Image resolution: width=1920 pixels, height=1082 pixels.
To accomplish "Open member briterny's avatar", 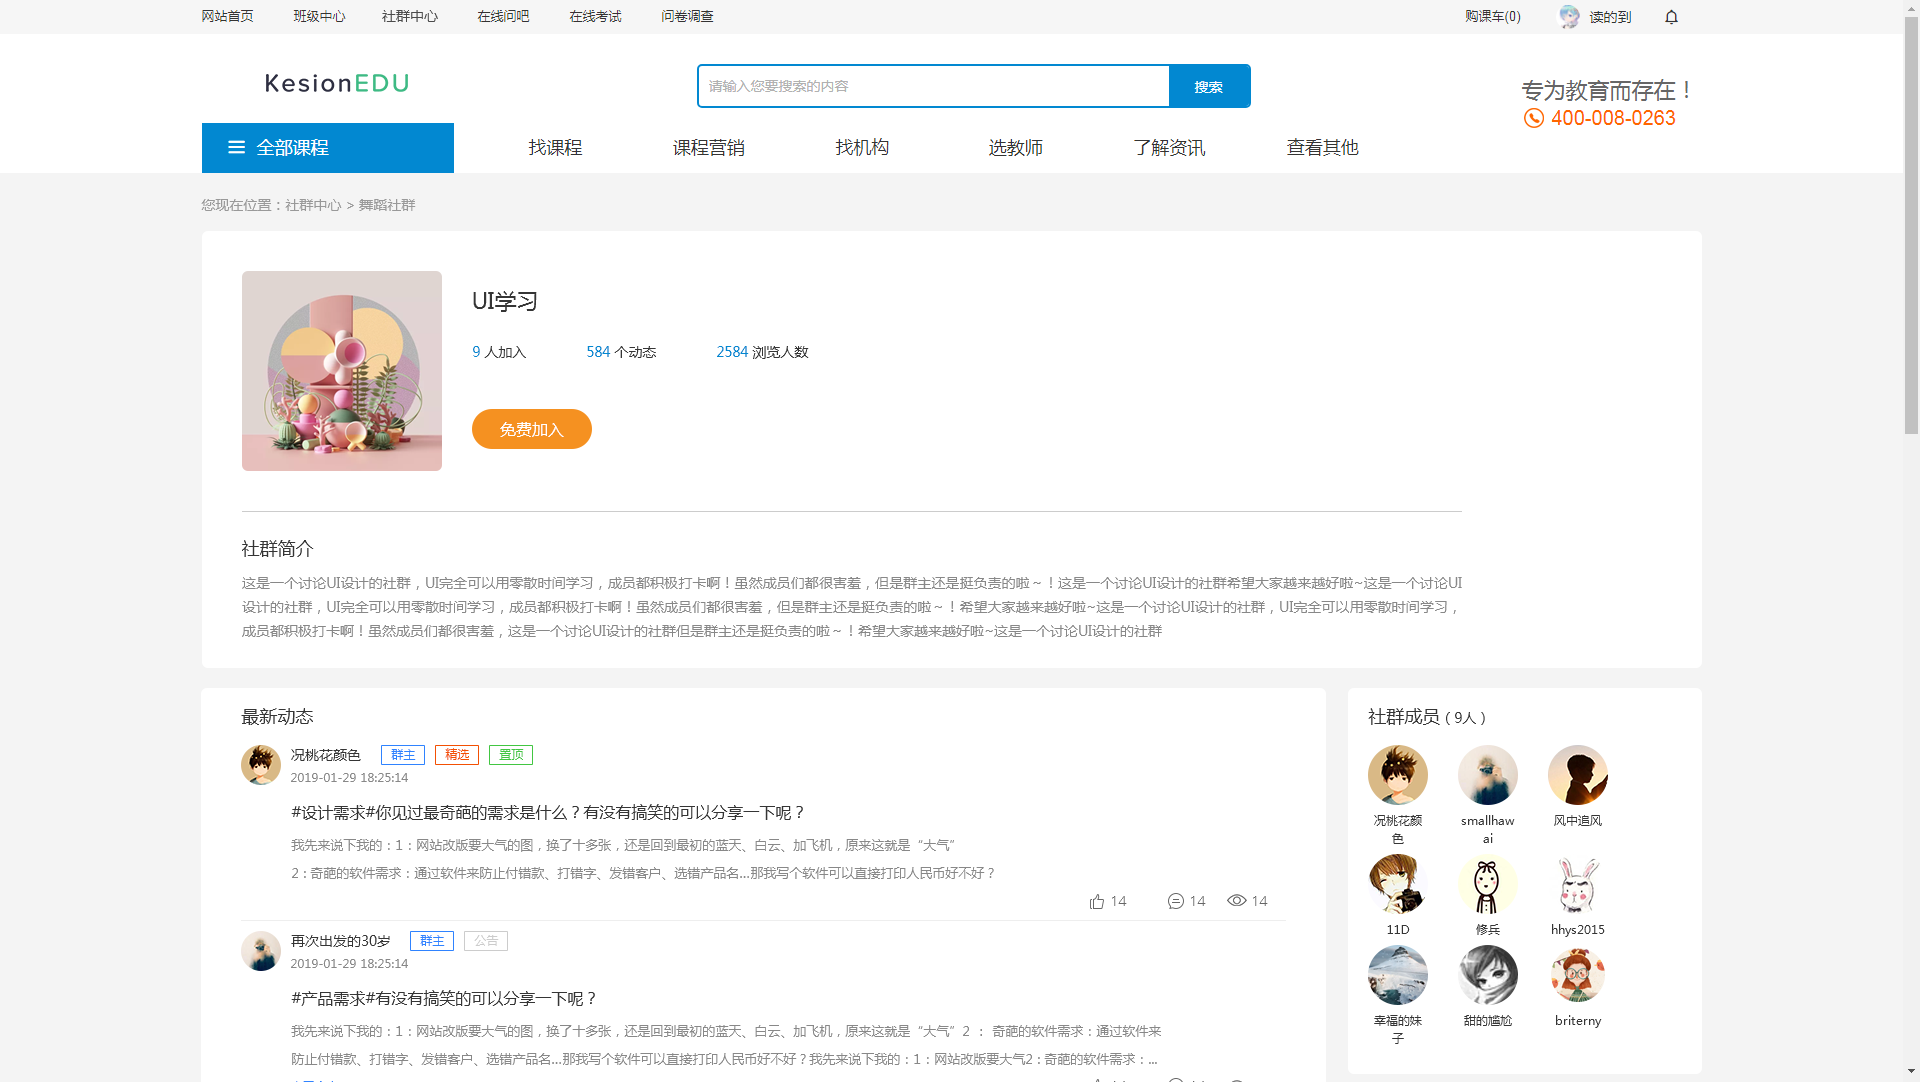I will [1577, 975].
